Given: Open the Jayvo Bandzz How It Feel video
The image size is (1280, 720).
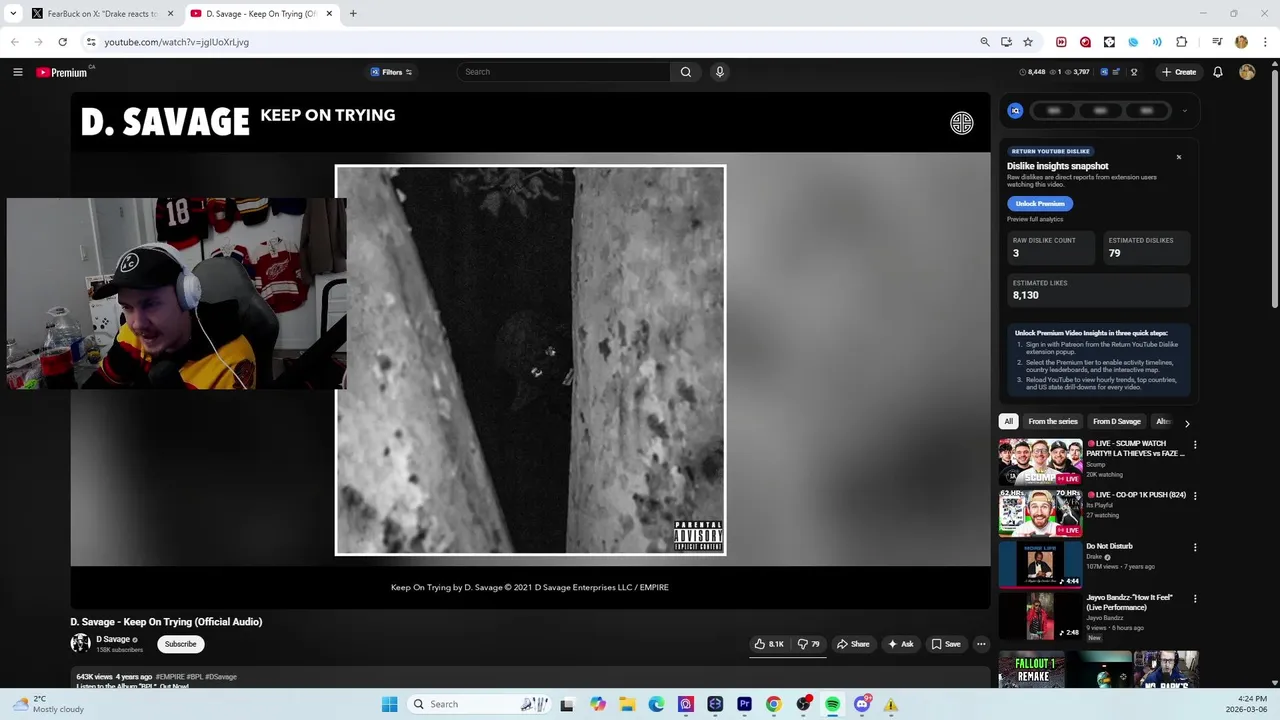Looking at the screenshot, I should (x=1040, y=616).
